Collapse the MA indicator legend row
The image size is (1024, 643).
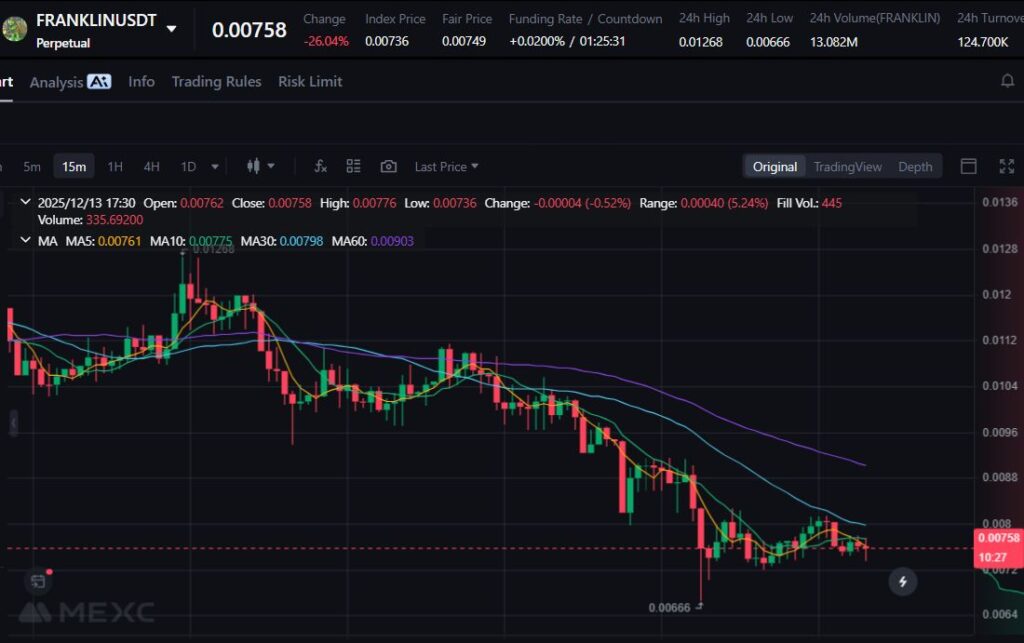(25, 241)
